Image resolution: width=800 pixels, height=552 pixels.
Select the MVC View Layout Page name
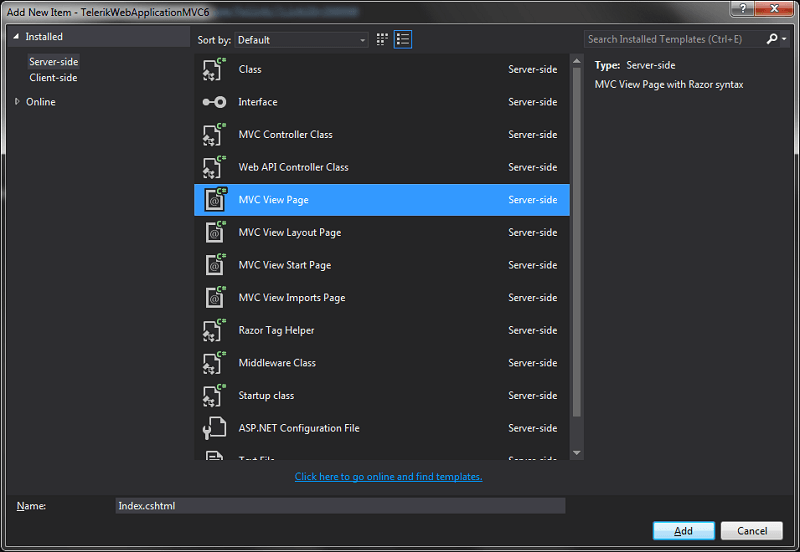[x=290, y=233]
